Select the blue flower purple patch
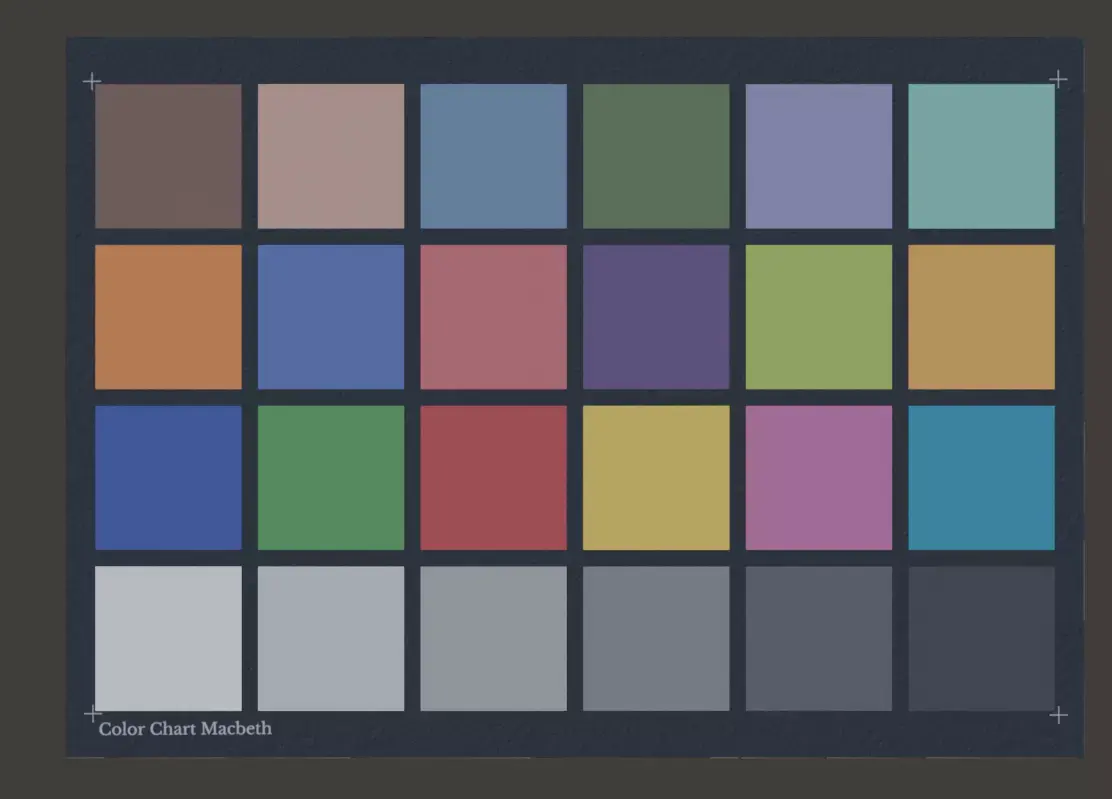 point(818,155)
